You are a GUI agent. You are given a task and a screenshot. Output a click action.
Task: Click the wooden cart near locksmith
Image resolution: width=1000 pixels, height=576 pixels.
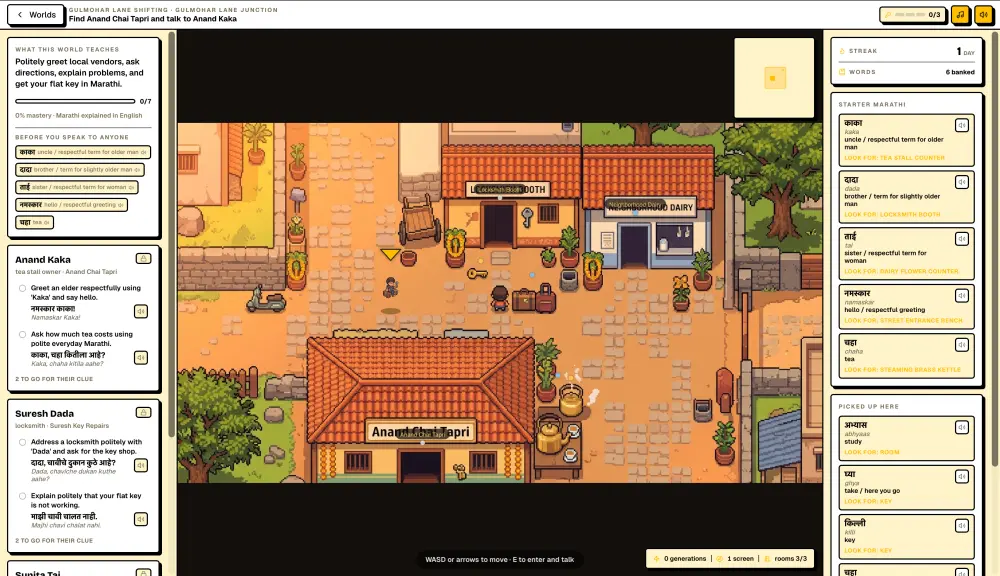point(420,218)
